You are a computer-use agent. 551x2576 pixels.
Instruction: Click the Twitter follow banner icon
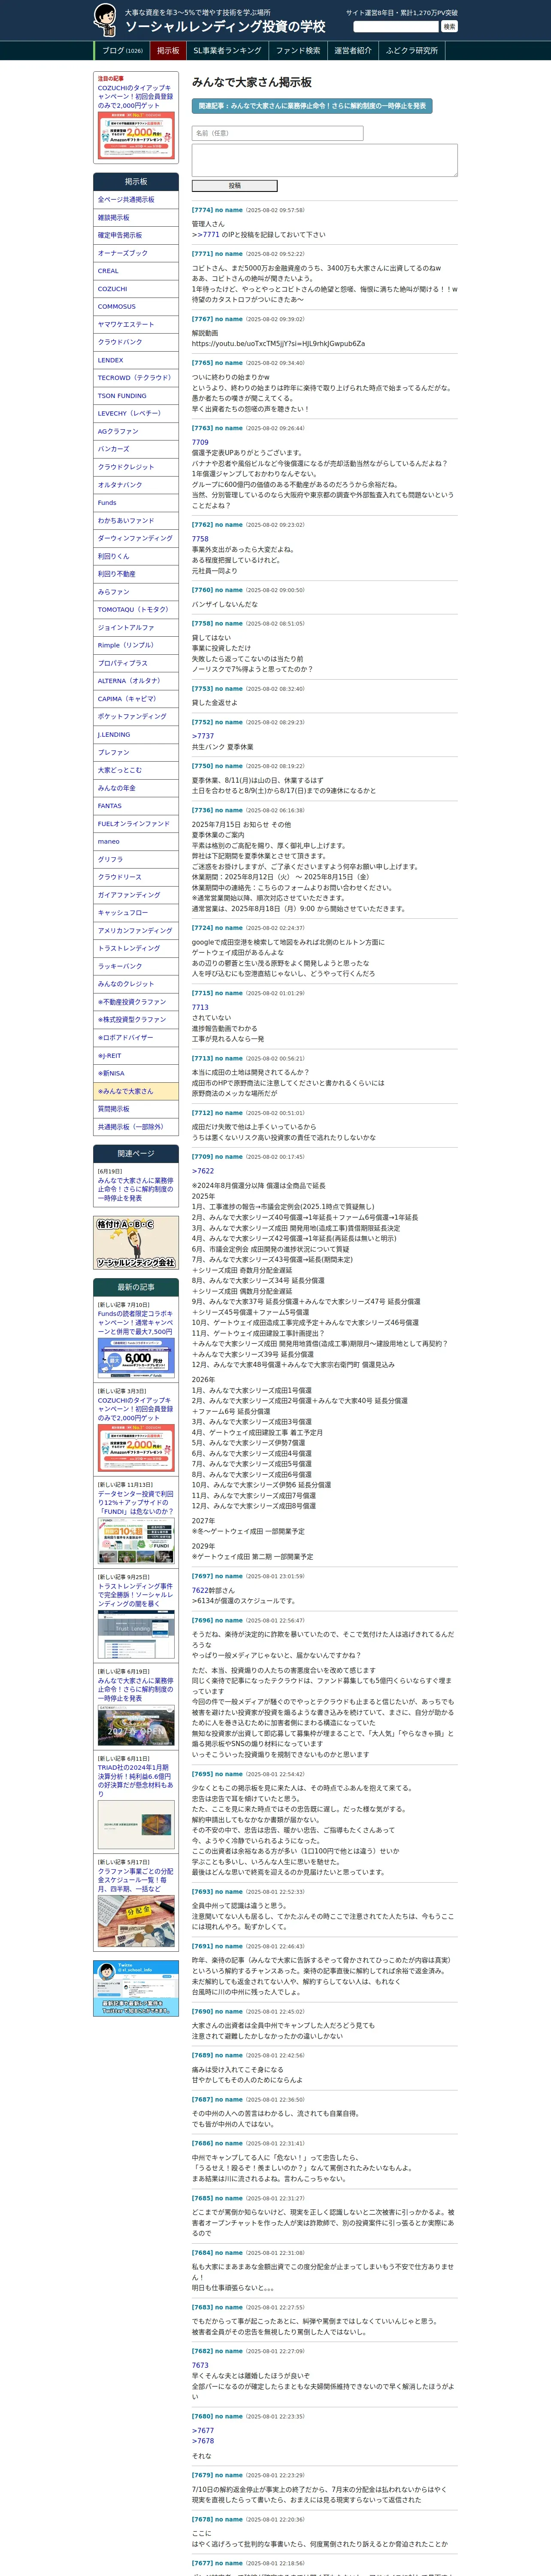pos(136,1987)
